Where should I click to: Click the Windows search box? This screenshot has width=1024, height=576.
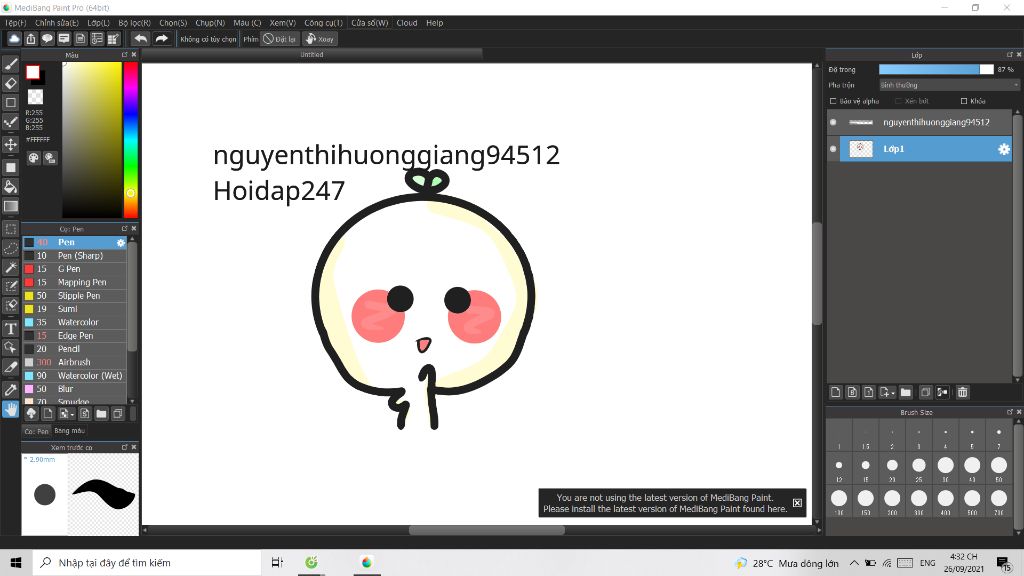point(147,562)
